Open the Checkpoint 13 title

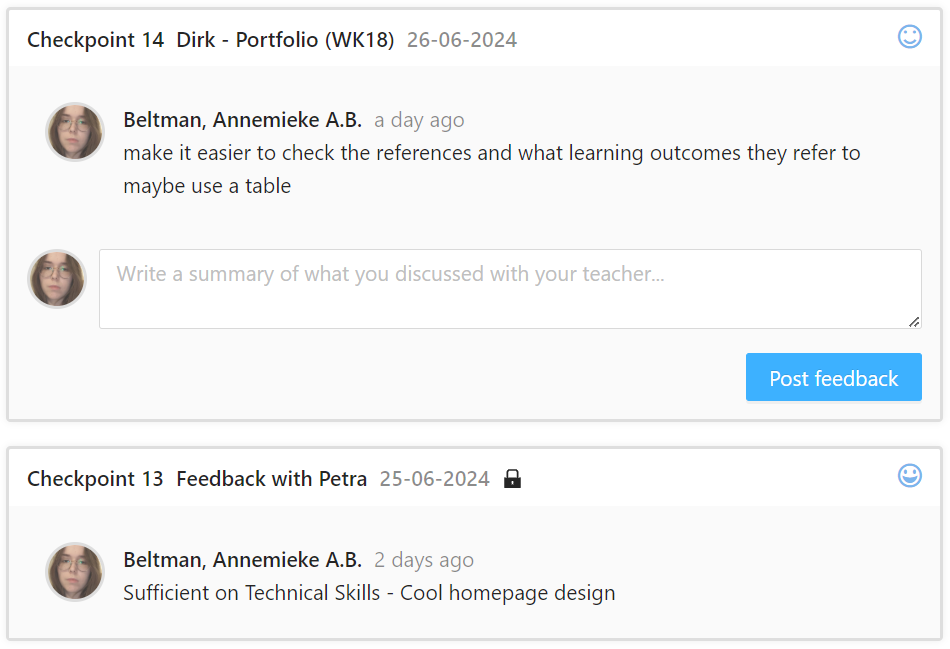click(x=95, y=479)
